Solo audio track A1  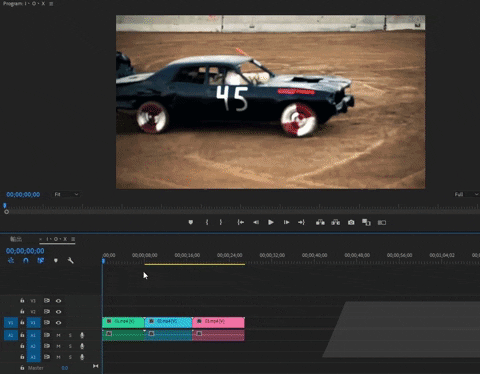[x=70, y=335]
